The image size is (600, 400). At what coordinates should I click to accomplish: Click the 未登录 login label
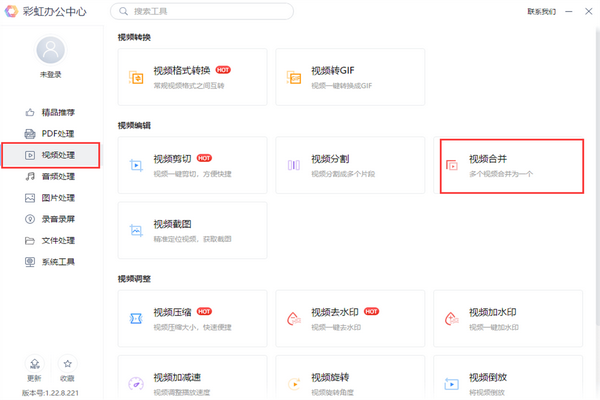(x=51, y=75)
